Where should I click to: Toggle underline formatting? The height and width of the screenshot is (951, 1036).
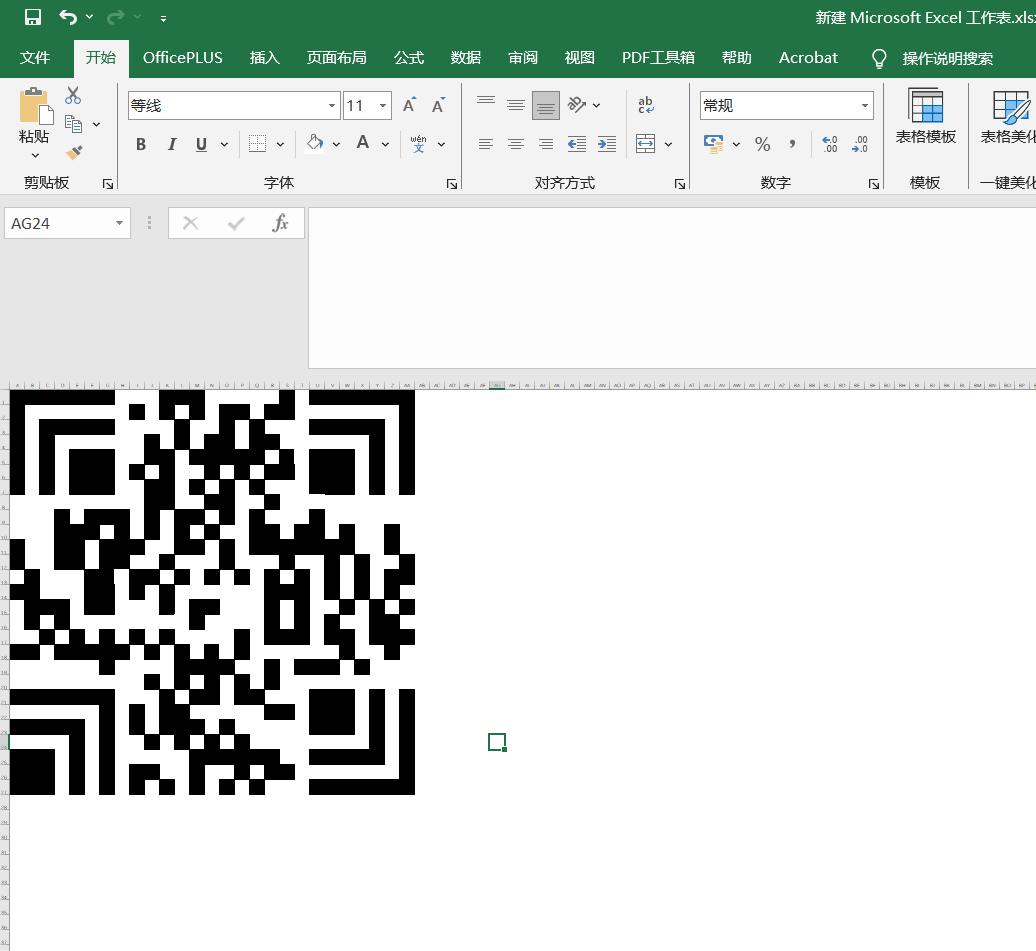coord(202,144)
